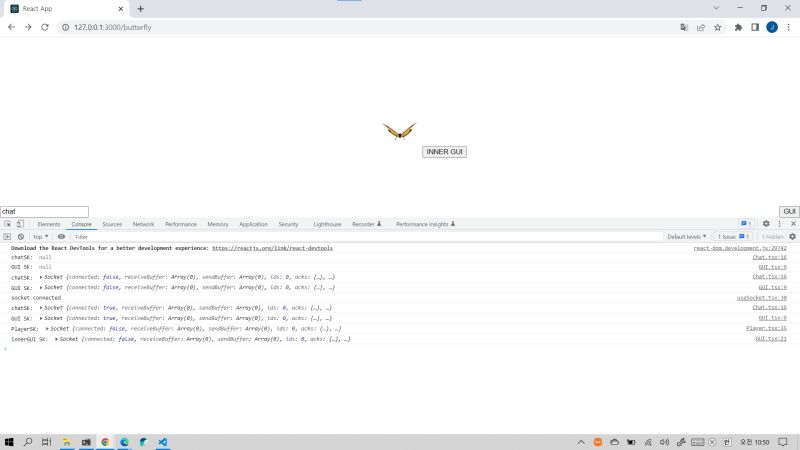
Task: Click the address bar URL
Action: pos(113,28)
